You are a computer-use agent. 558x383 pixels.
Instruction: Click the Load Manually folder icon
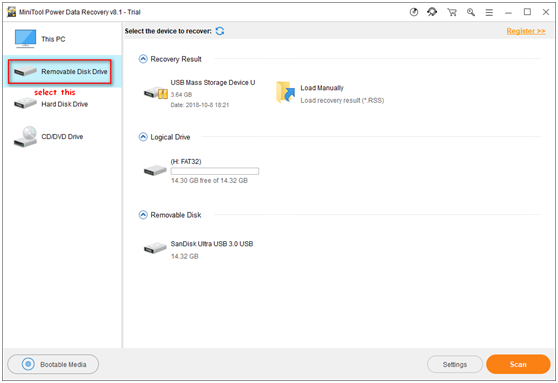pyautogui.click(x=285, y=92)
